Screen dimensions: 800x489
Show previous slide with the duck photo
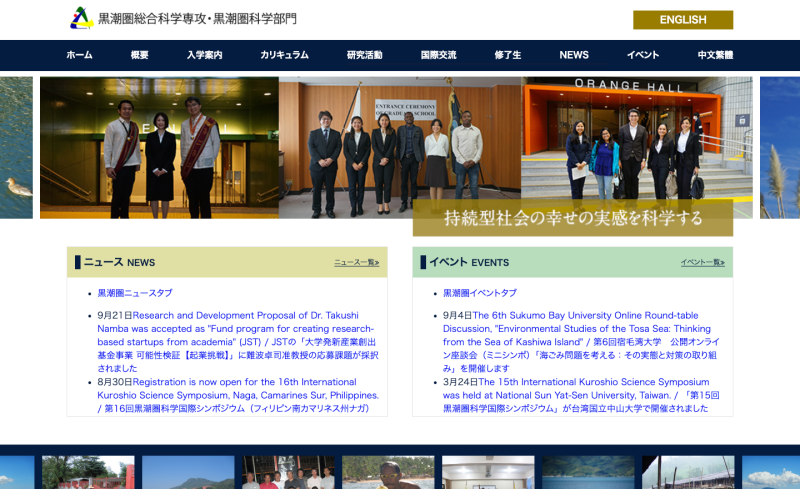click(x=16, y=148)
